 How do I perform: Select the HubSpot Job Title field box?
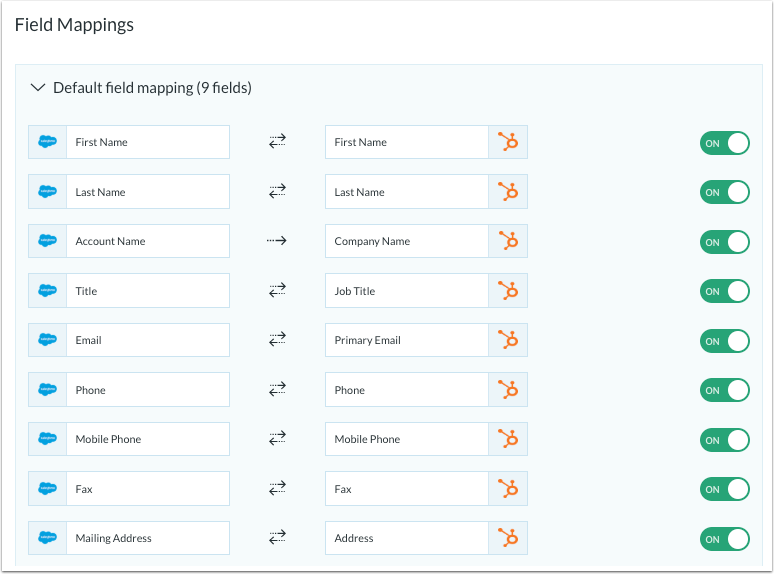pyautogui.click(x=407, y=291)
